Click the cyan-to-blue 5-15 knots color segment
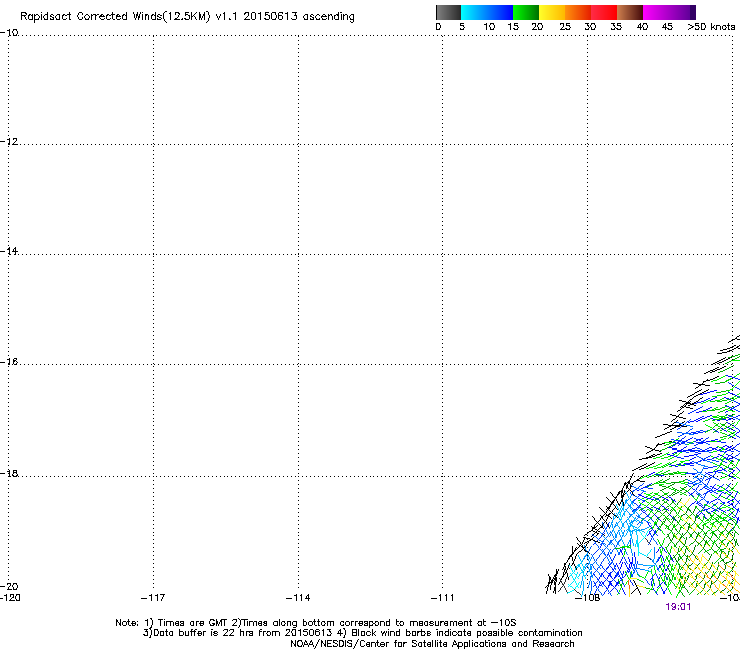The image size is (740, 650). pos(487,12)
